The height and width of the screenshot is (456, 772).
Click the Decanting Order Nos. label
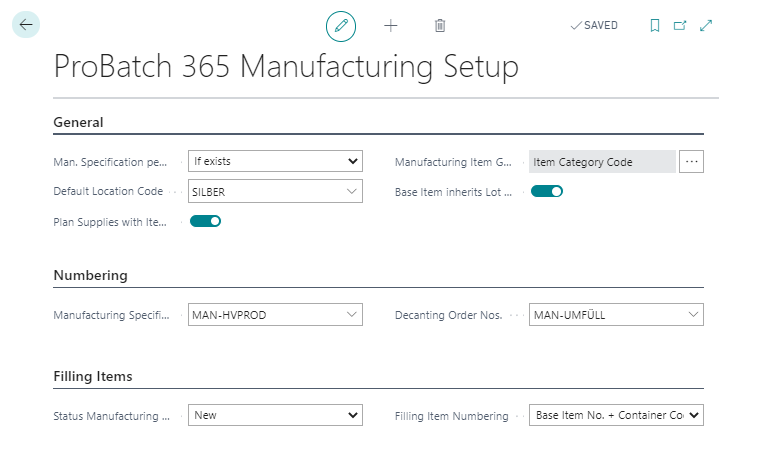(449, 315)
